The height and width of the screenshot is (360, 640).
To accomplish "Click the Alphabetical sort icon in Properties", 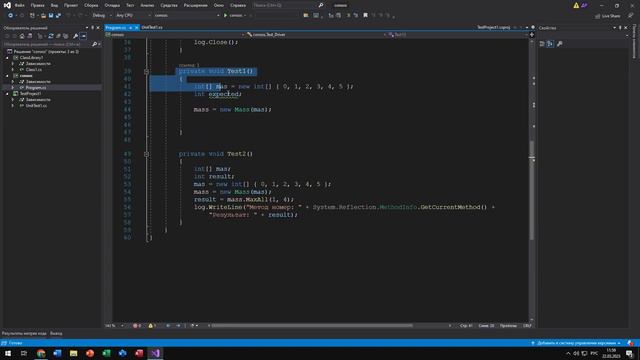I will (550, 44).
